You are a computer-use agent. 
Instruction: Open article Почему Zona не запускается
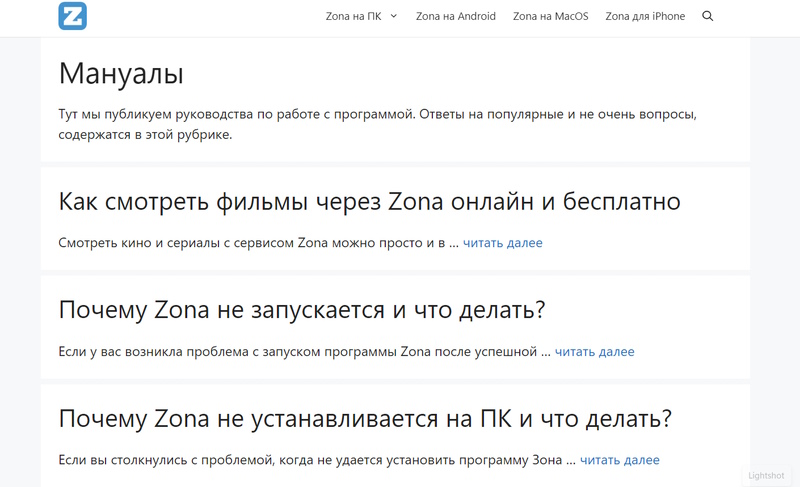[302, 310]
